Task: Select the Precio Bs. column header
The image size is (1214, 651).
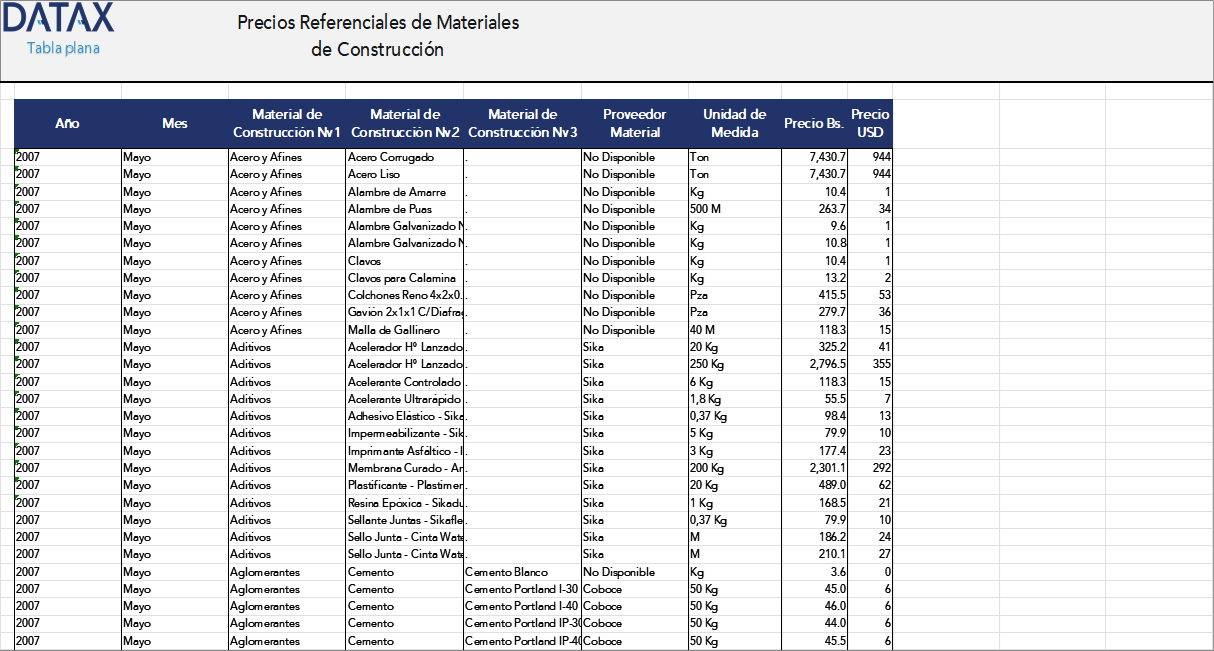Action: pyautogui.click(x=812, y=122)
